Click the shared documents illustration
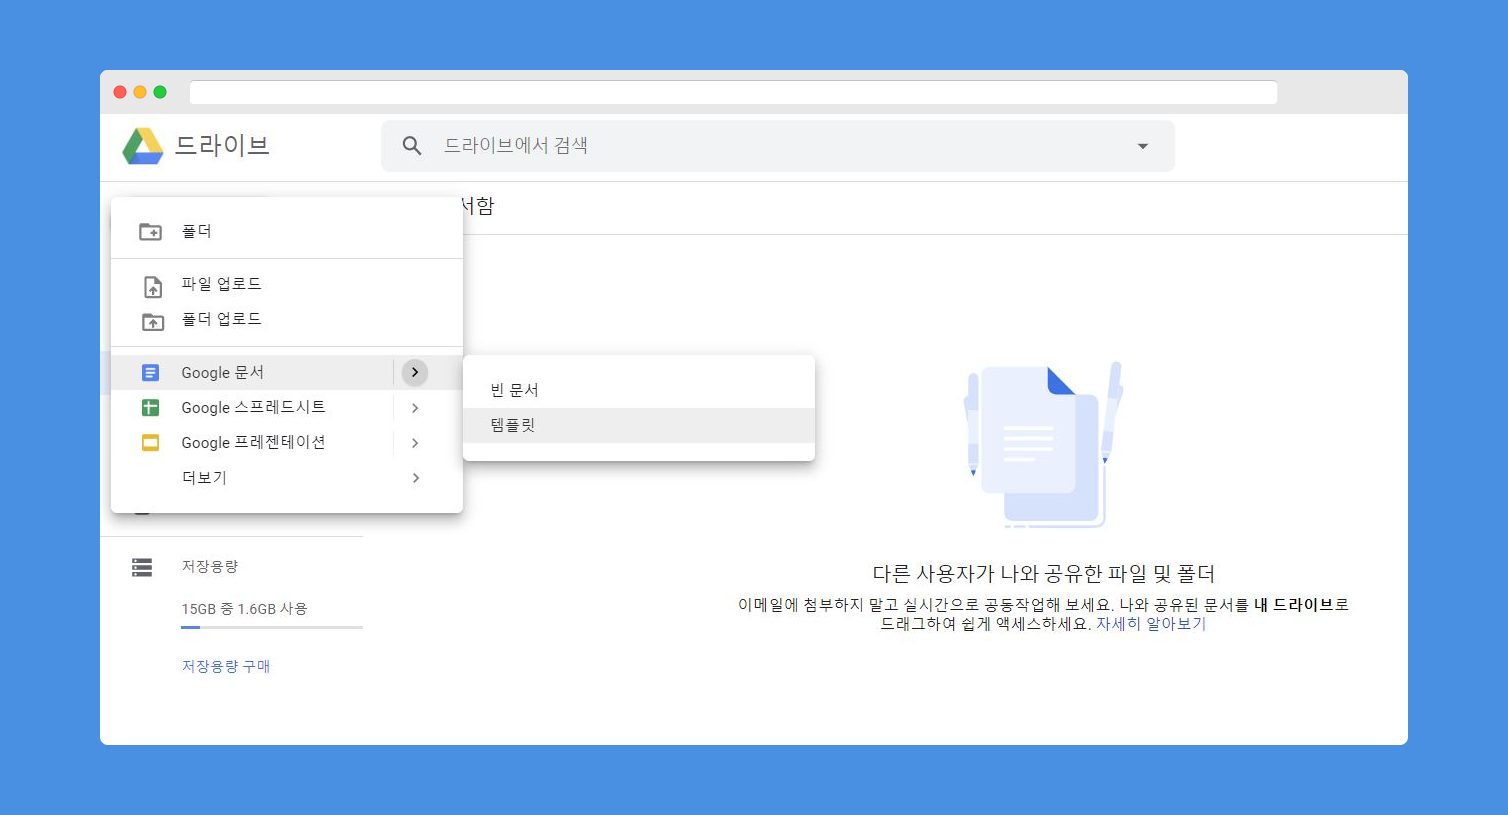 coord(1043,445)
